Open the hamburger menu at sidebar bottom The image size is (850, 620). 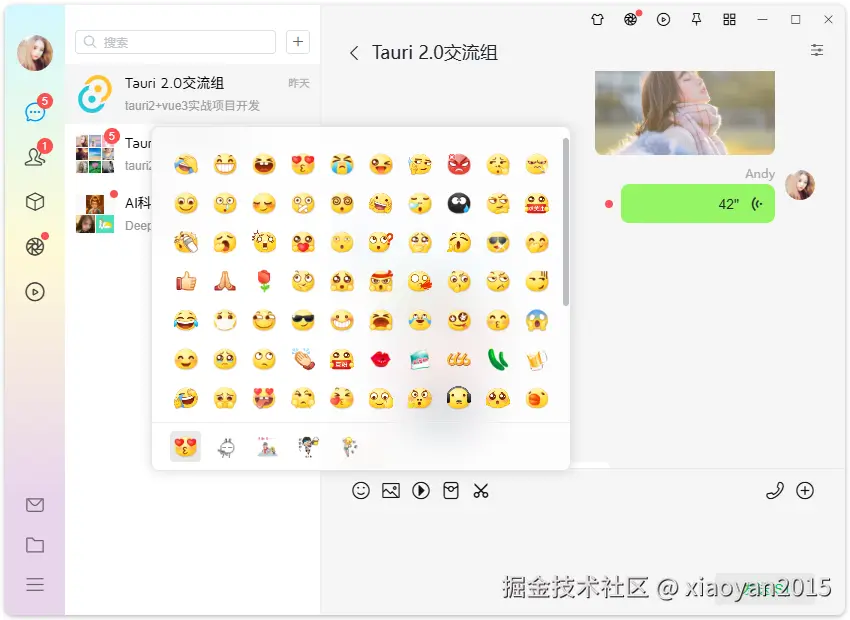(x=35, y=585)
